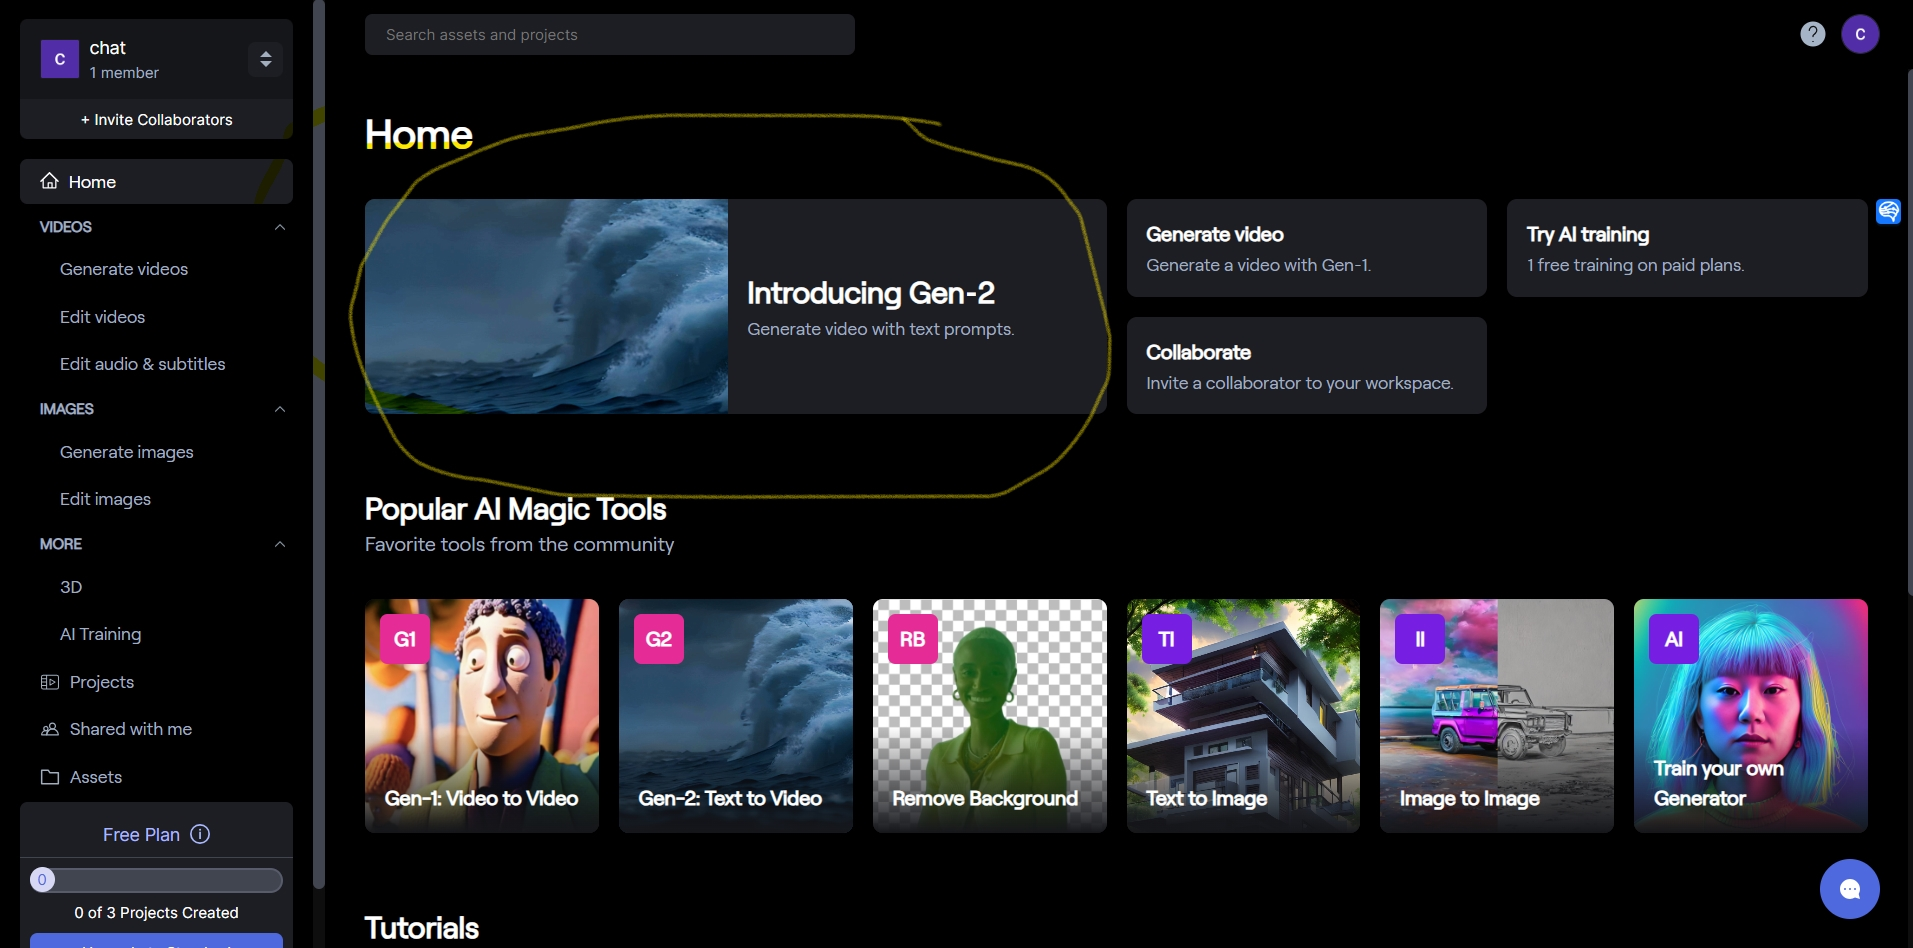Open the chat support bubble

tap(1849, 889)
